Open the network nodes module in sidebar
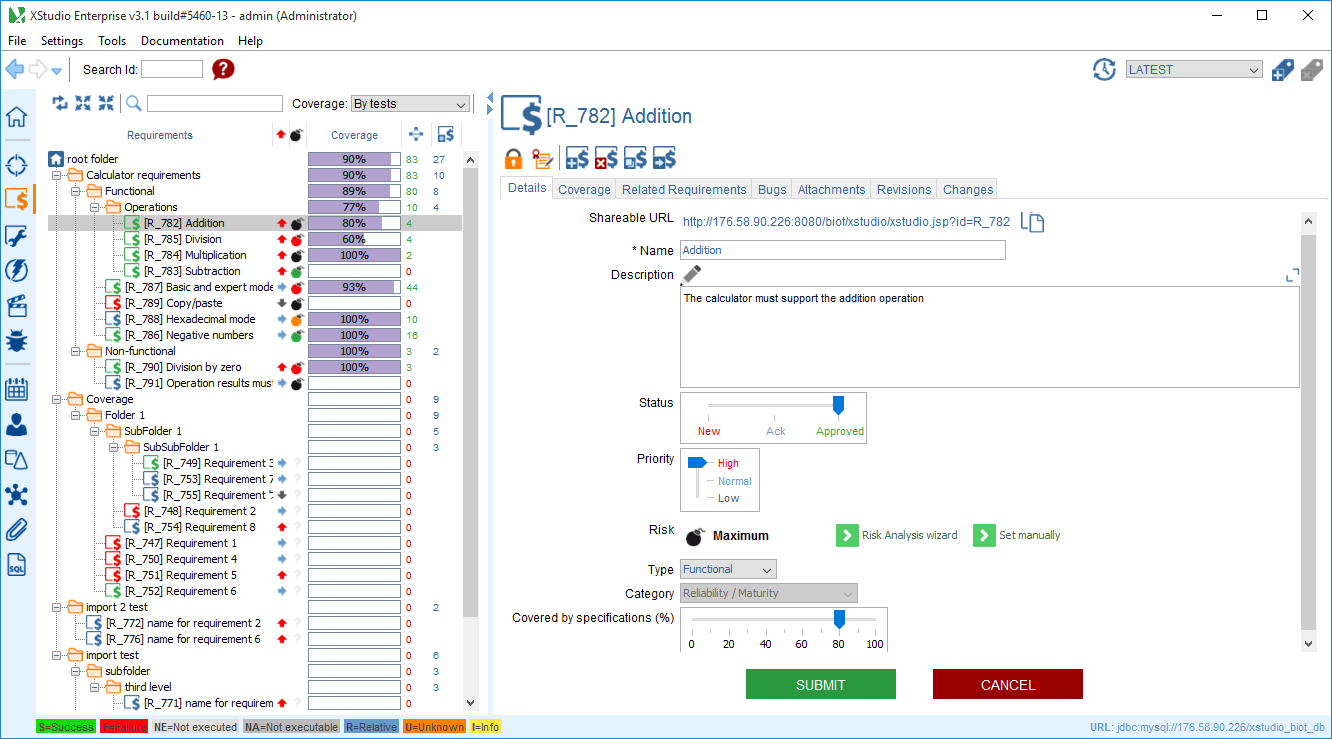The width and height of the screenshot is (1332, 739). click(x=16, y=495)
